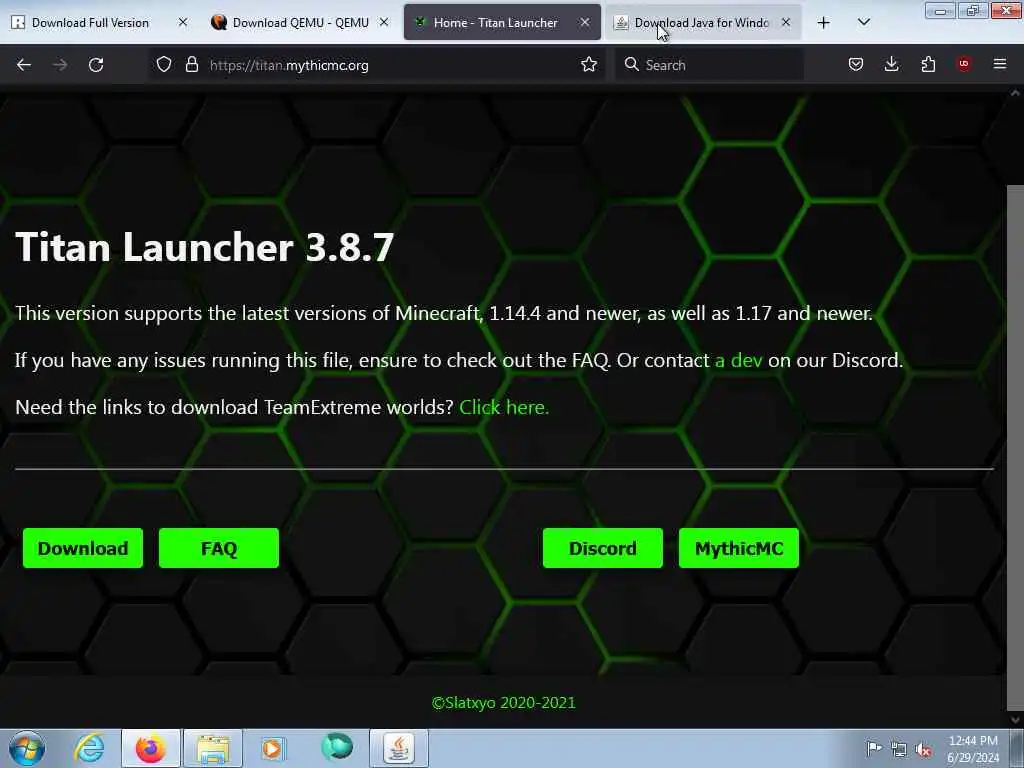Click the forward navigation arrow
Image resolution: width=1024 pixels, height=768 pixels.
pyautogui.click(x=60, y=65)
